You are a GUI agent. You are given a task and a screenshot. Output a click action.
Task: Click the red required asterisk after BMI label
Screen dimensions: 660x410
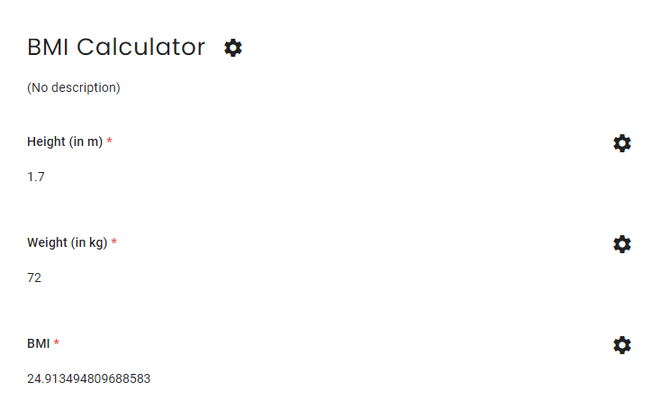coord(57,344)
